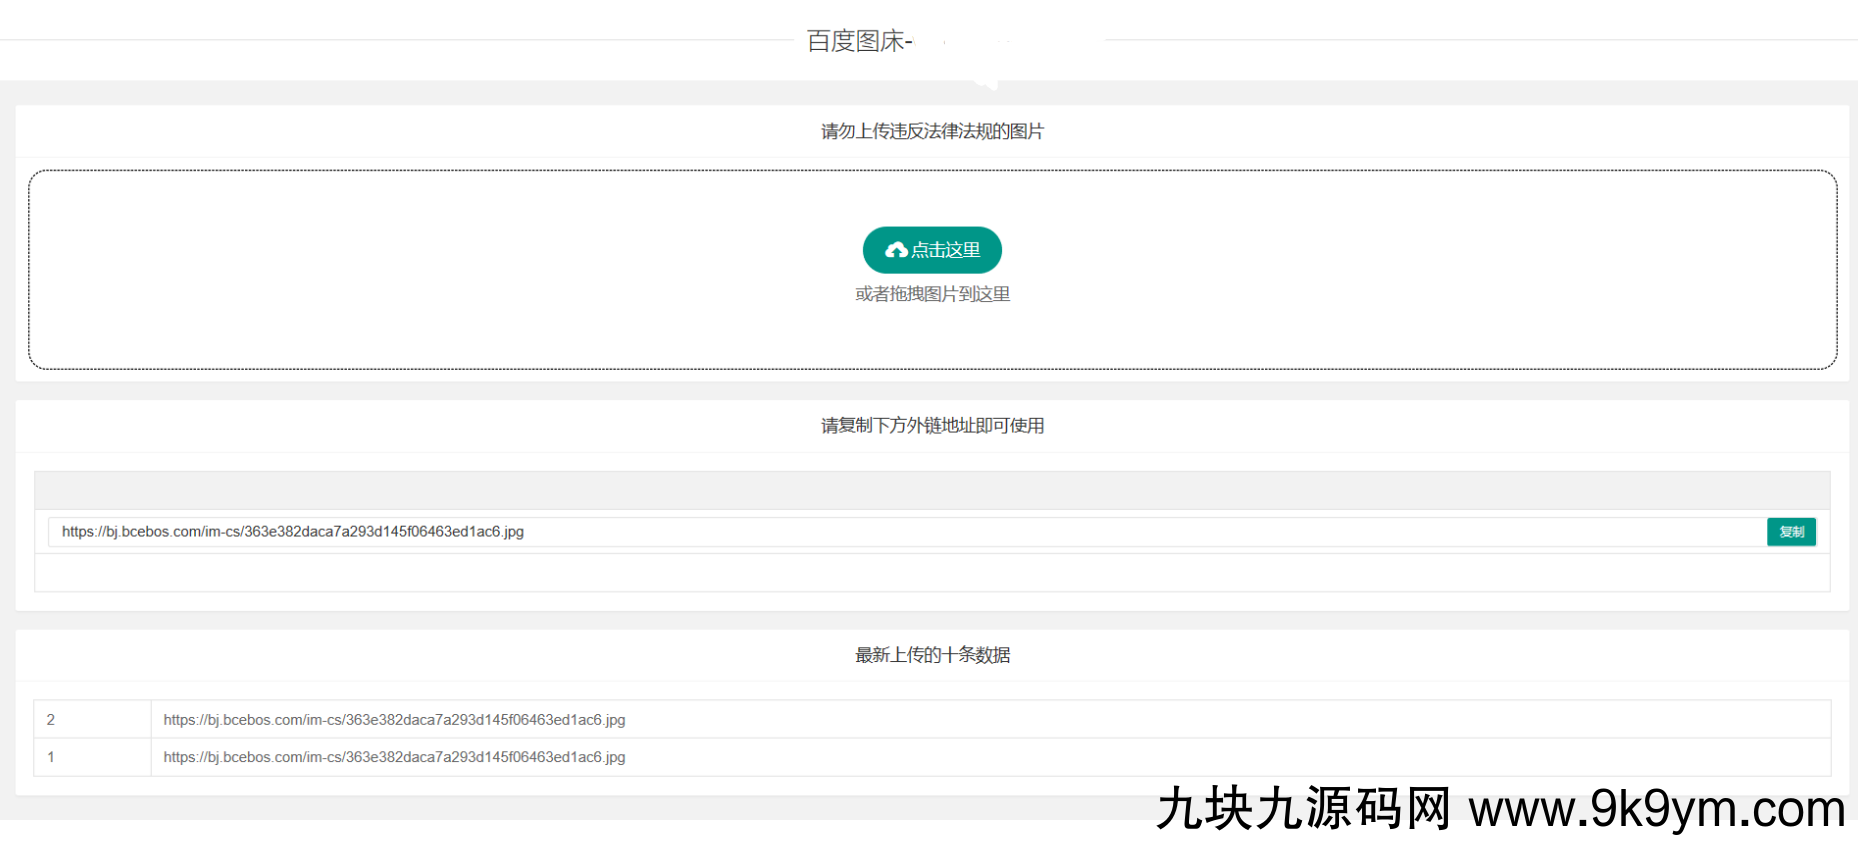
Task: Click the 请复制下方外链地址即可使用 heading
Action: 932,426
